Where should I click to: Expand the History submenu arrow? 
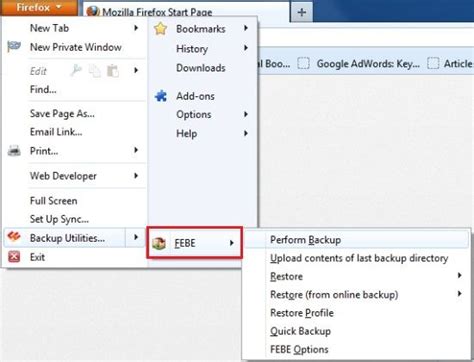[x=246, y=48]
